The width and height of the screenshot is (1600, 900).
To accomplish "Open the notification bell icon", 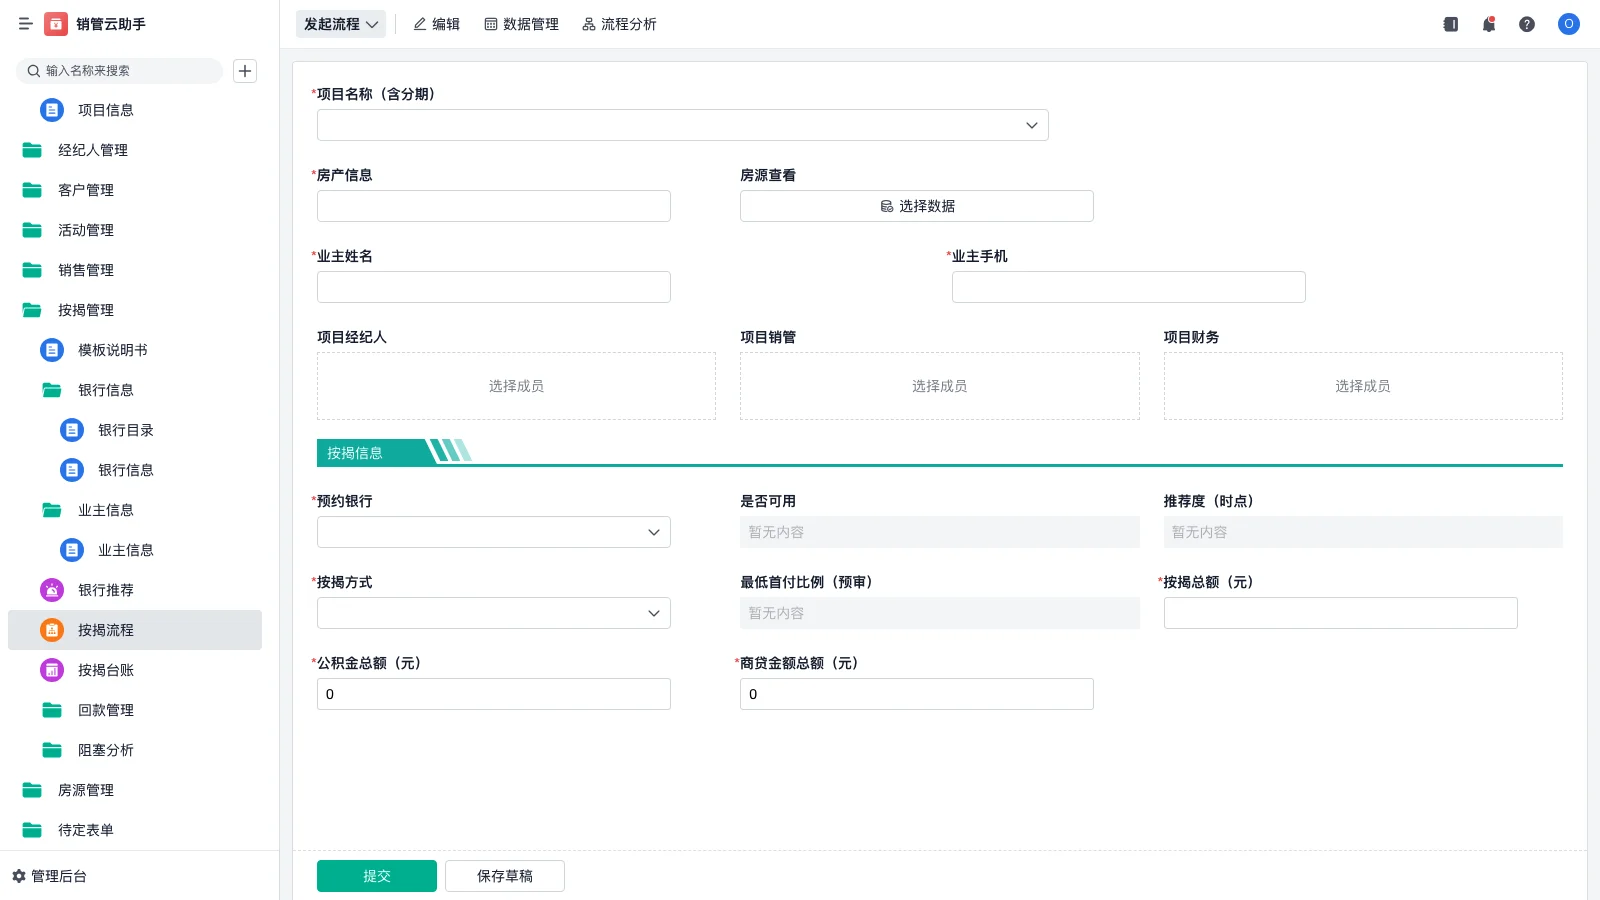I will (1489, 24).
